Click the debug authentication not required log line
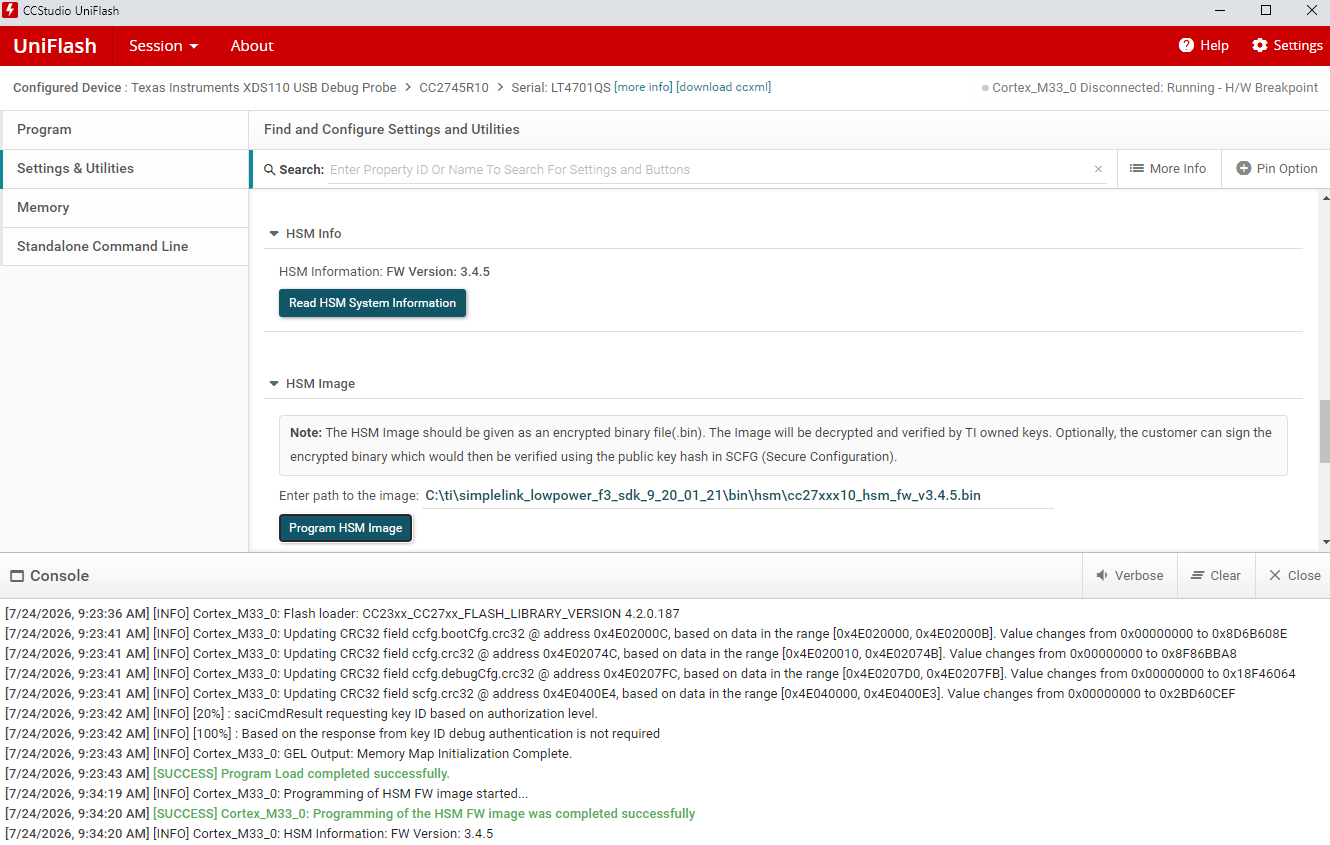The height and width of the screenshot is (845, 1330). [x=332, y=734]
